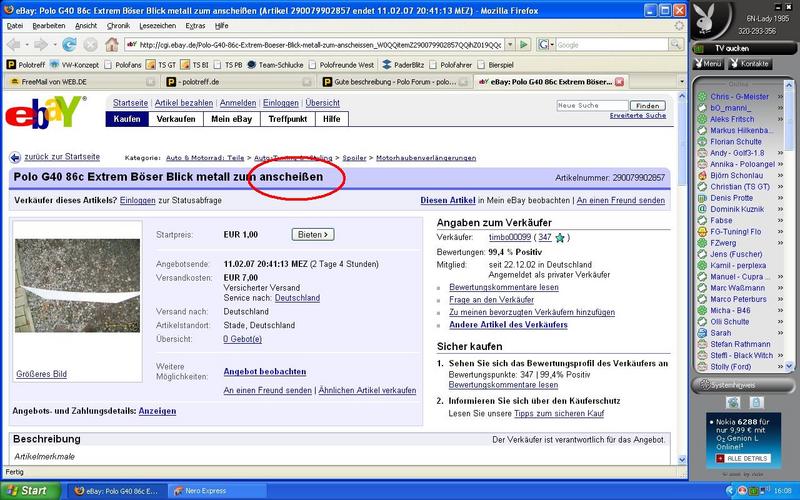Click the eBay logo
800x500 pixels.
[45, 112]
